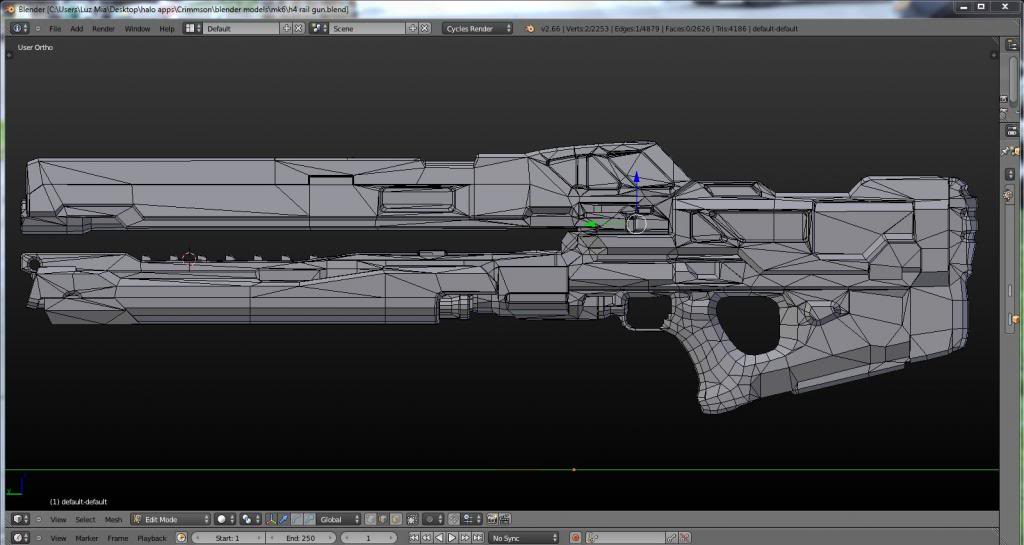Screen dimensions: 1024x545
Task: Open the Marker menu in timeline
Action: point(86,538)
